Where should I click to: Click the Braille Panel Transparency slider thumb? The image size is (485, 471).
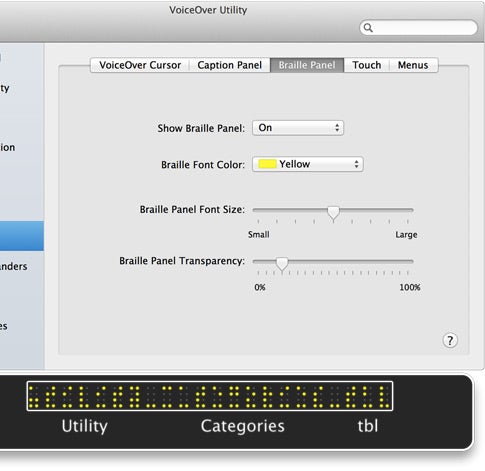pos(282,264)
